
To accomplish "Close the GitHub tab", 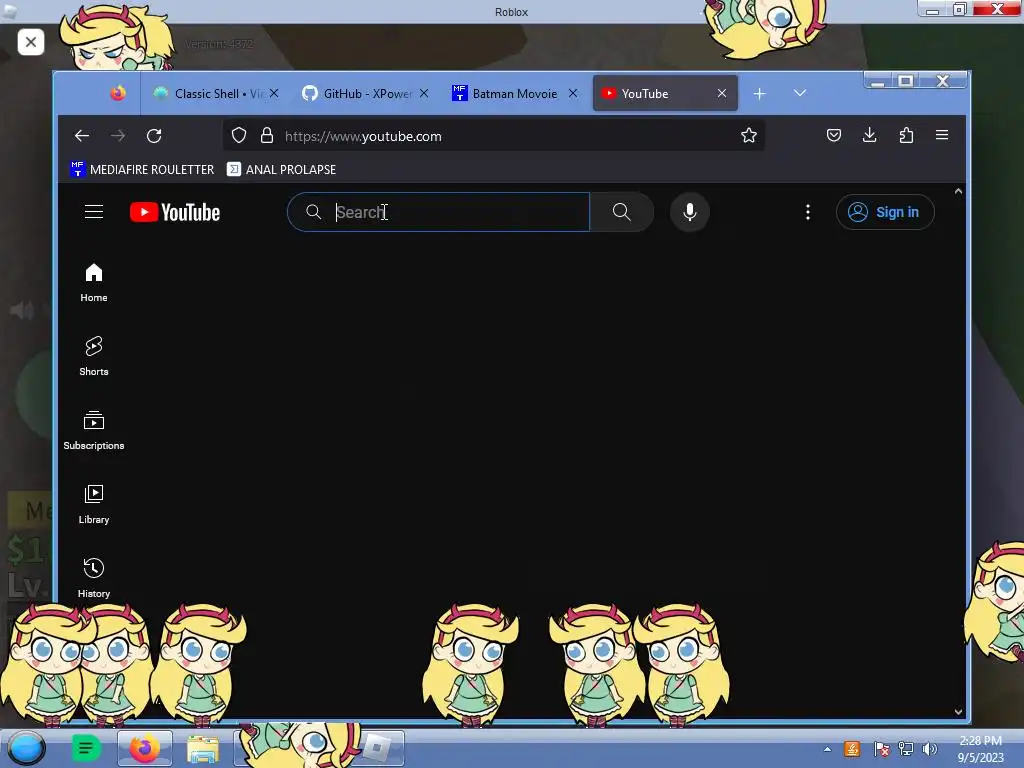I will click(424, 93).
